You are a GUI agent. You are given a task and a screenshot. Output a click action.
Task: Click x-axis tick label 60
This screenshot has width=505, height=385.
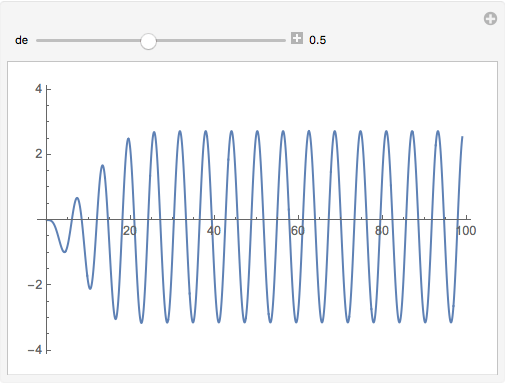(298, 231)
